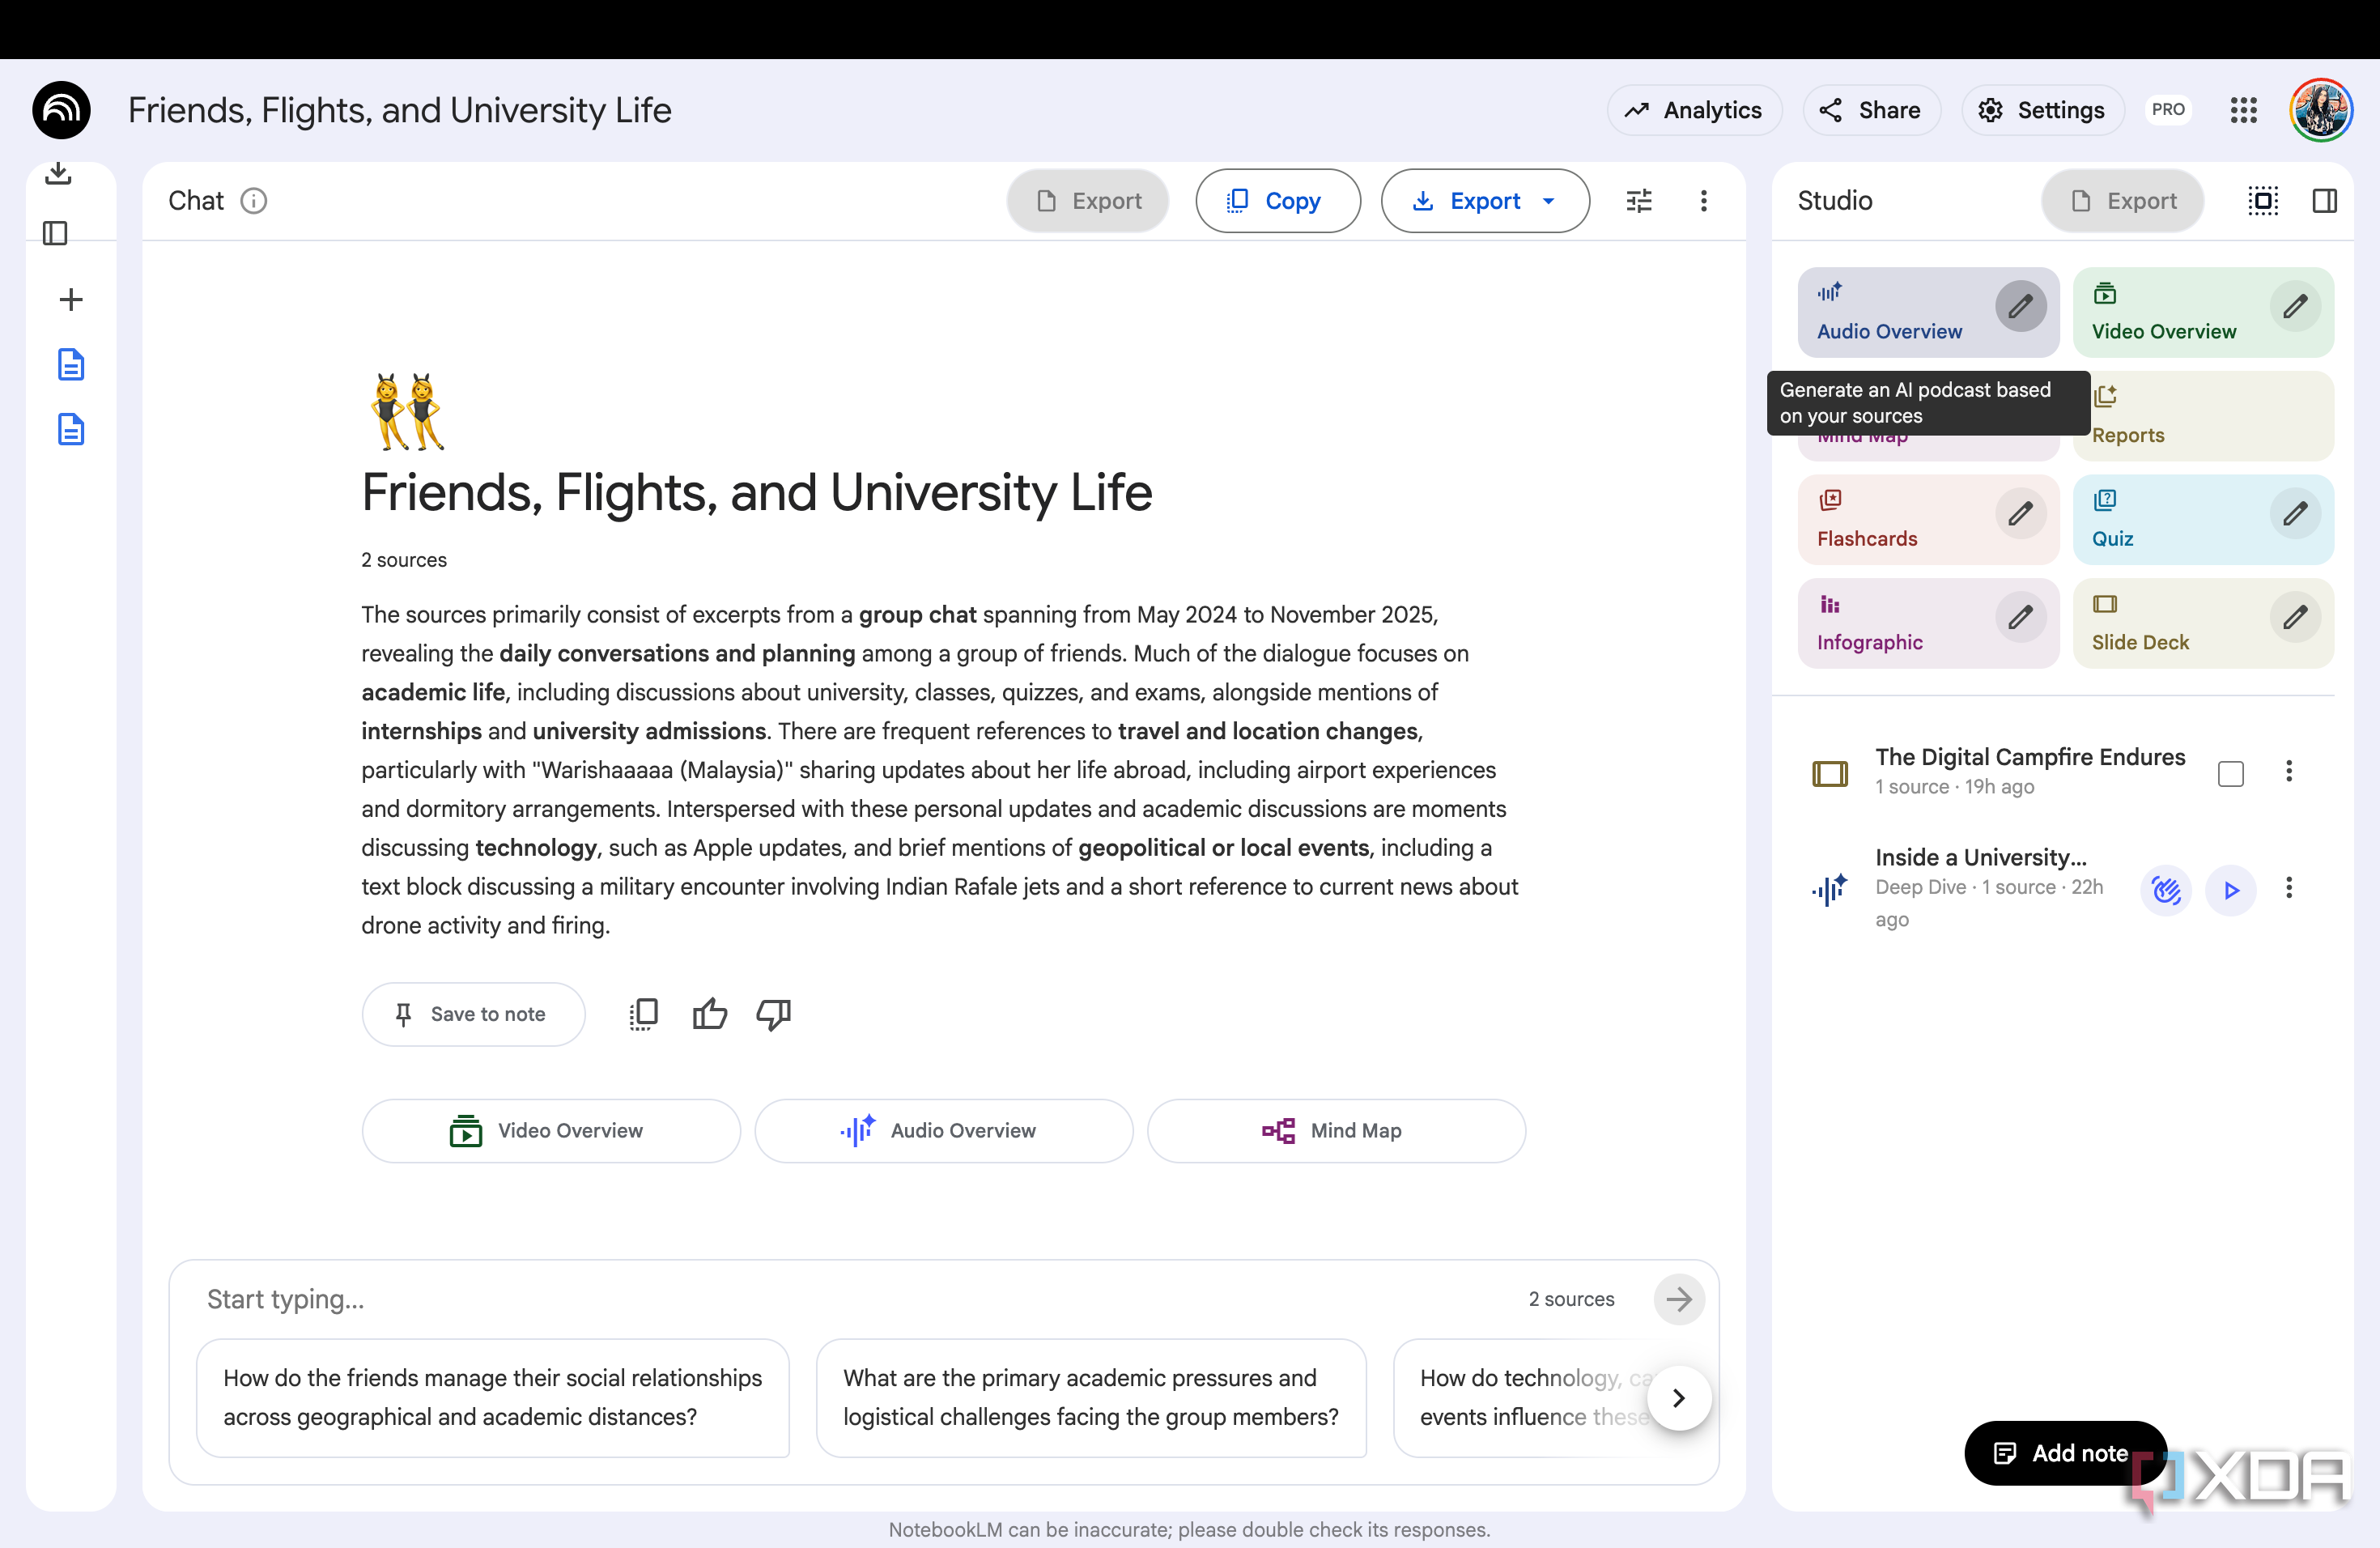The width and height of the screenshot is (2380, 1548).
Task: Open chat configuration sliders icon
Action: [1639, 201]
